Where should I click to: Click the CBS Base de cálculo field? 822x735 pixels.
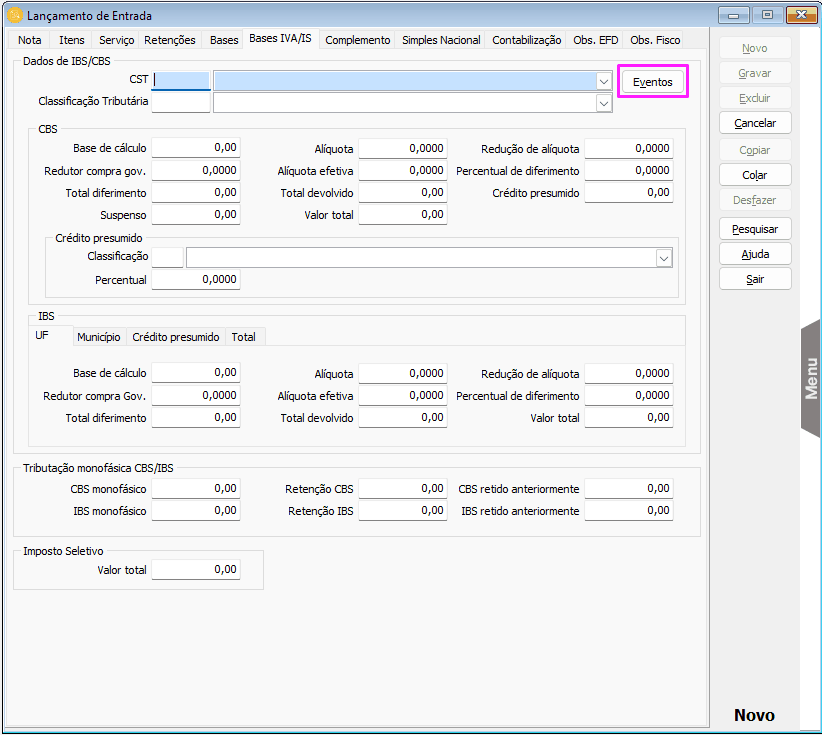tap(196, 148)
